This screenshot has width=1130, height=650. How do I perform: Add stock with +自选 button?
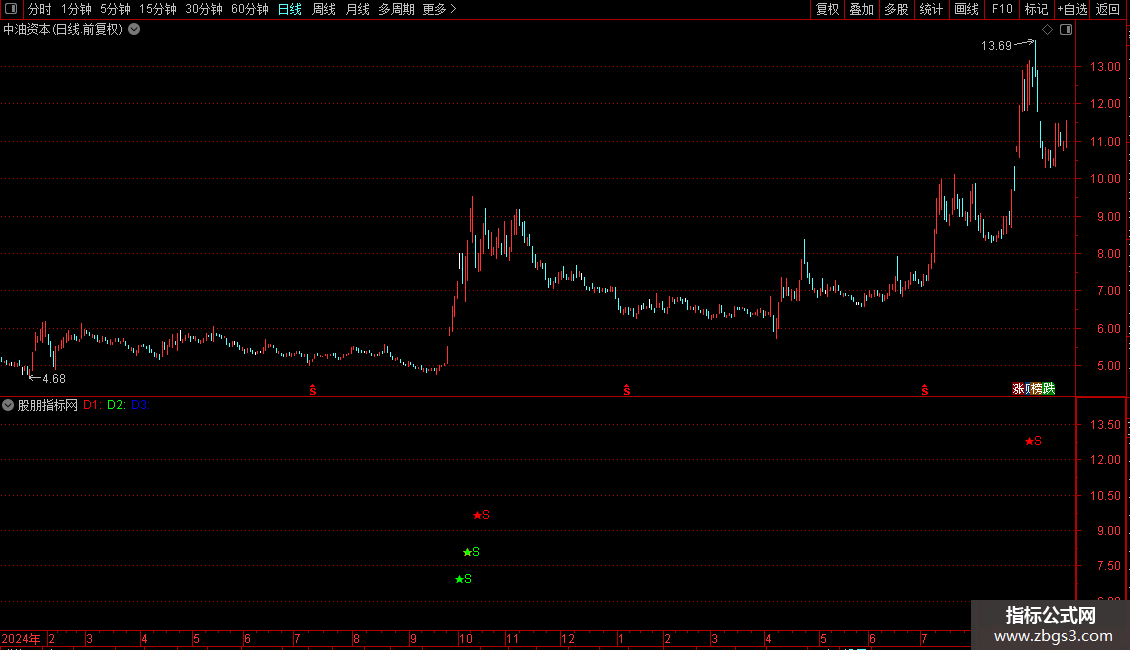click(1072, 9)
